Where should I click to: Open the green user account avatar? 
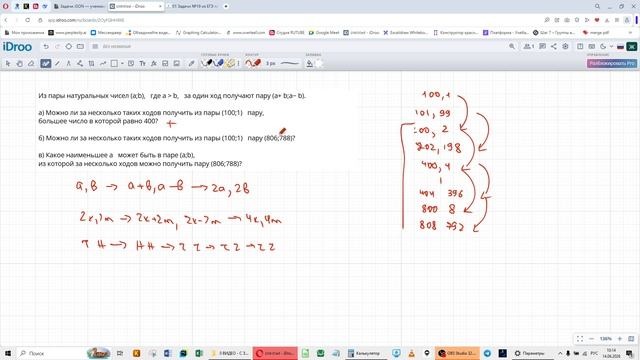click(x=631, y=47)
